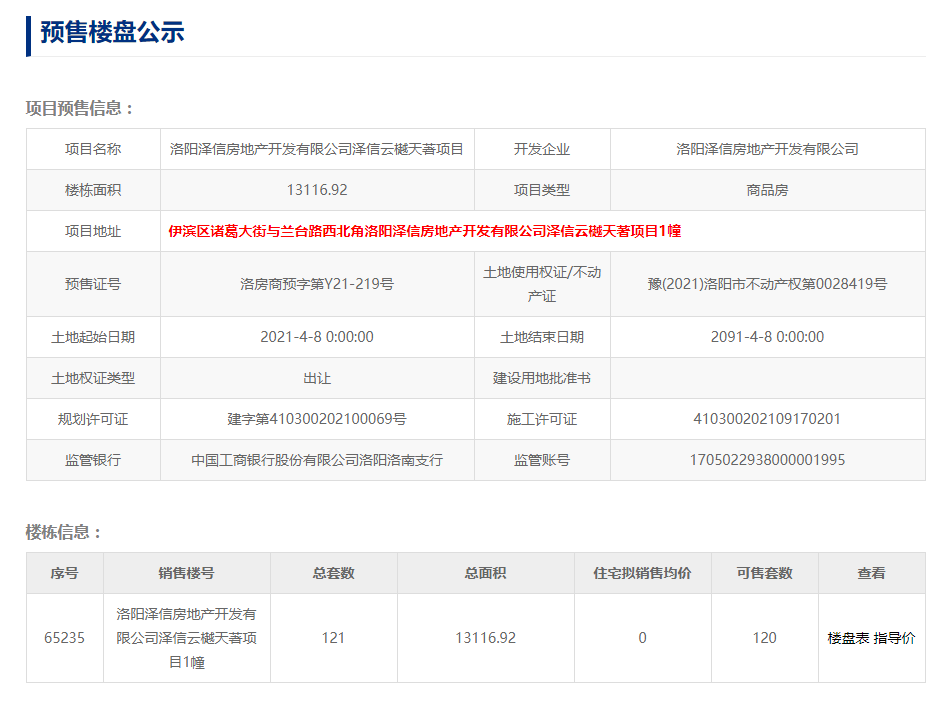Click the 开发企业 company name value
The height and width of the screenshot is (701, 947).
[x=768, y=149]
